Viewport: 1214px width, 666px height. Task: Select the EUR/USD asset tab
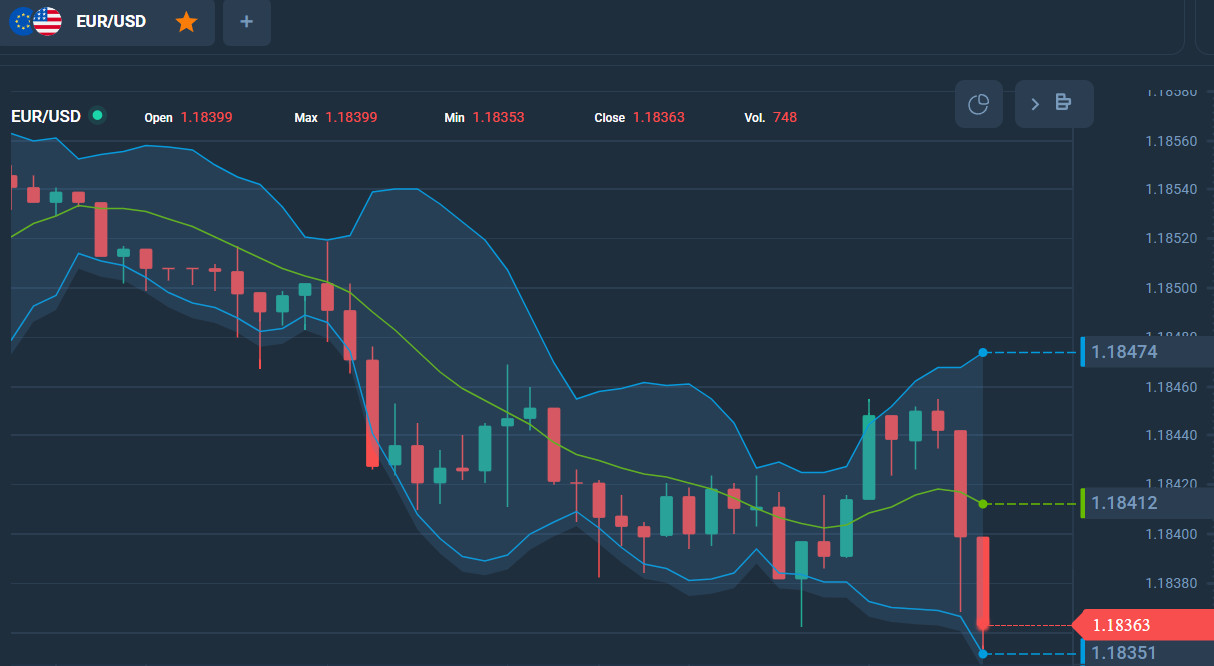110,22
